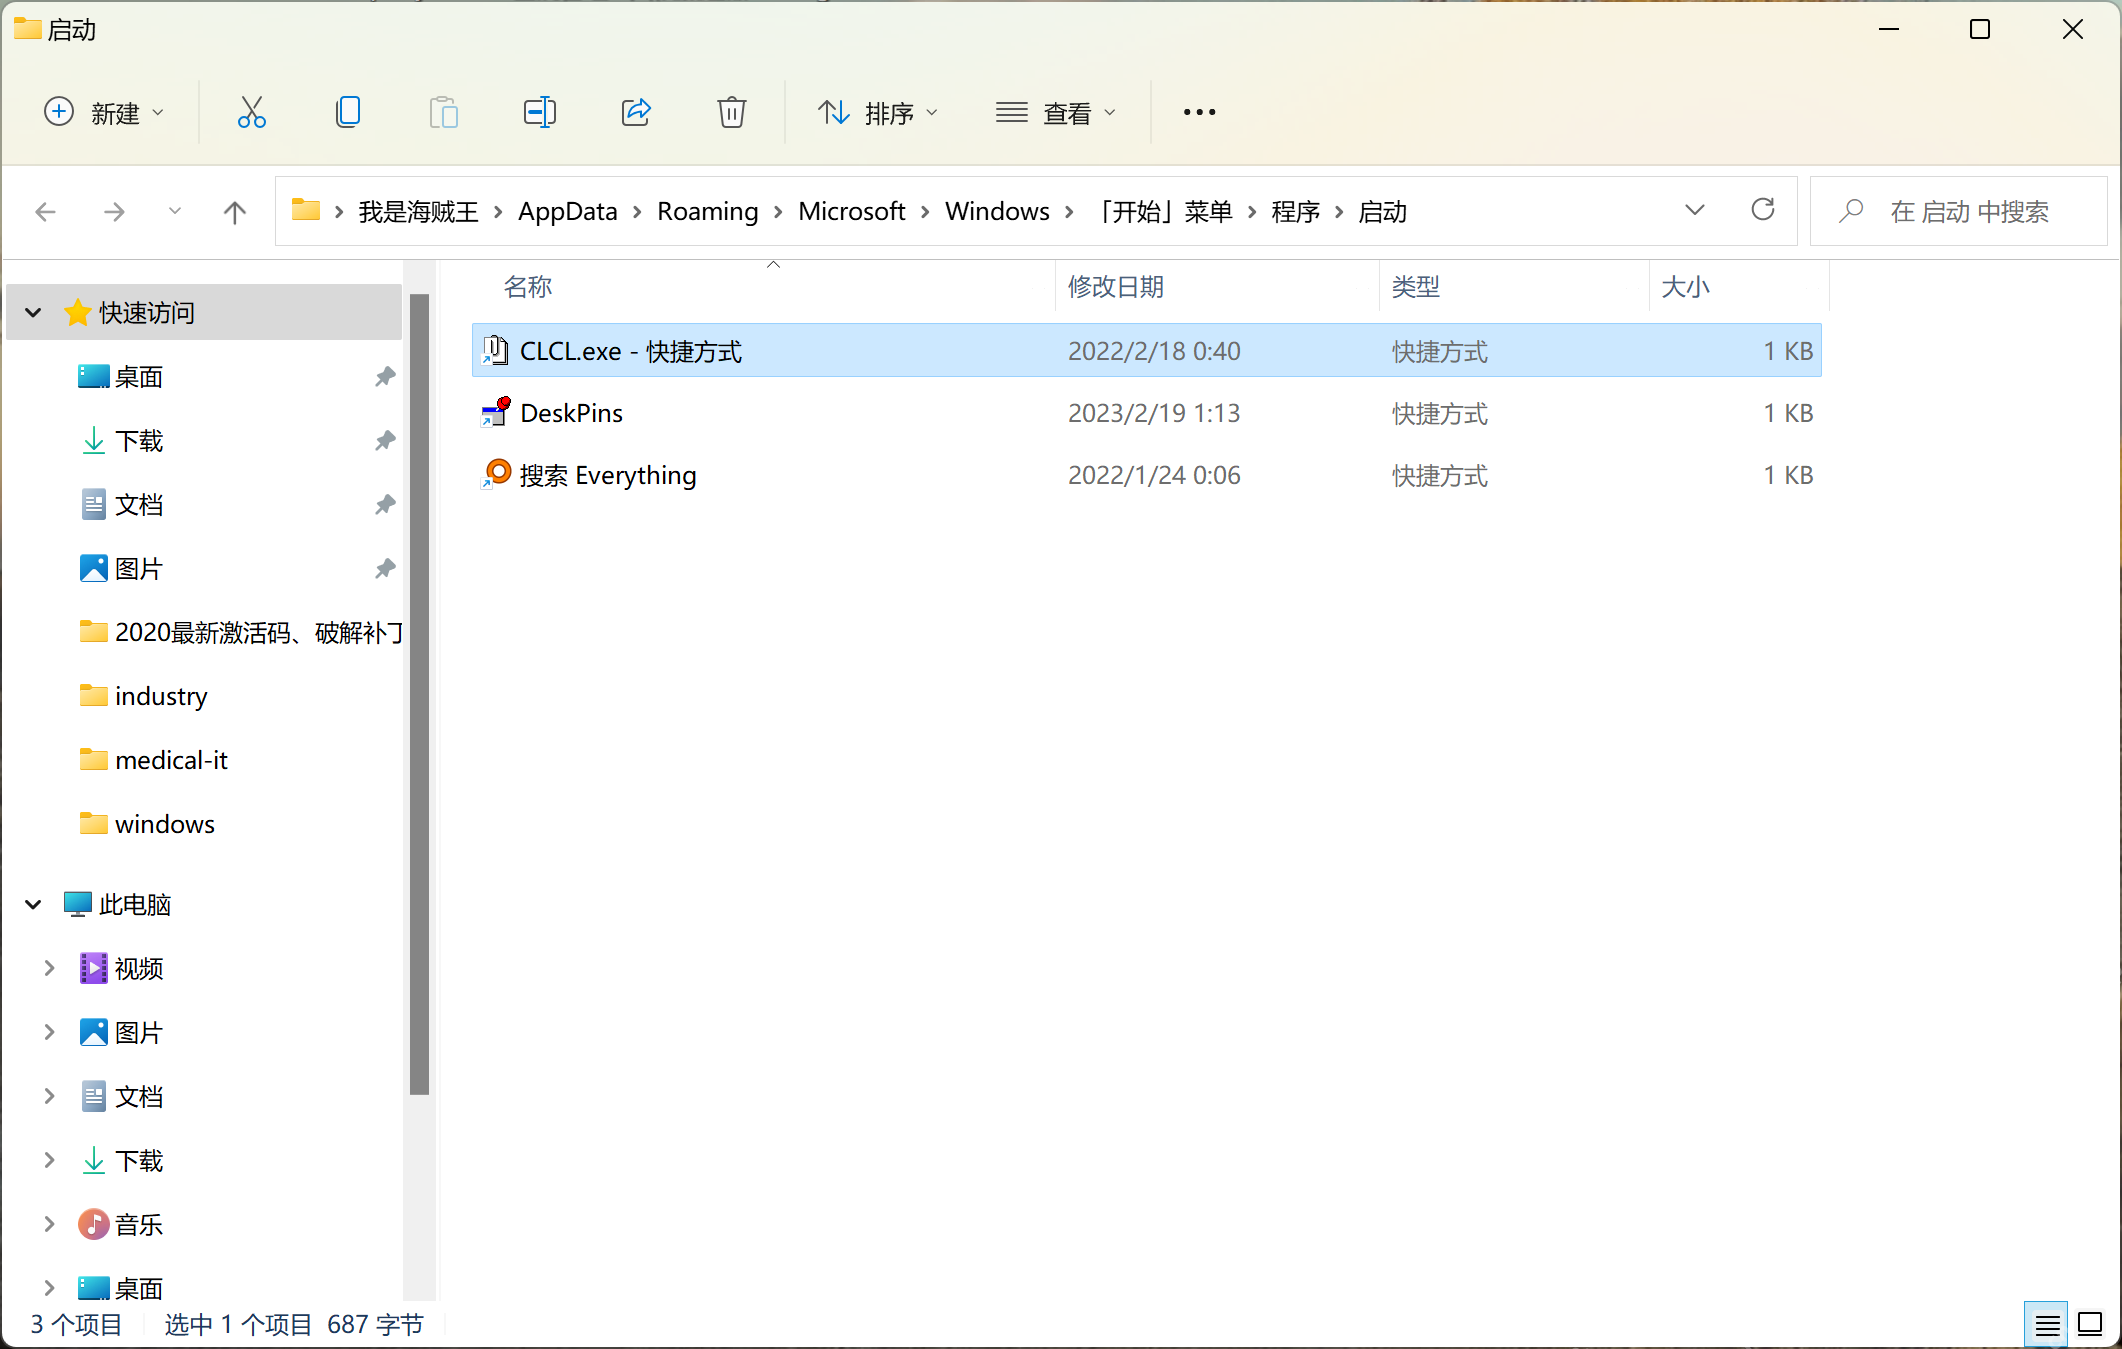This screenshot has height=1349, width=2122.
Task: Expand address bar history dropdown
Action: (x=1694, y=210)
